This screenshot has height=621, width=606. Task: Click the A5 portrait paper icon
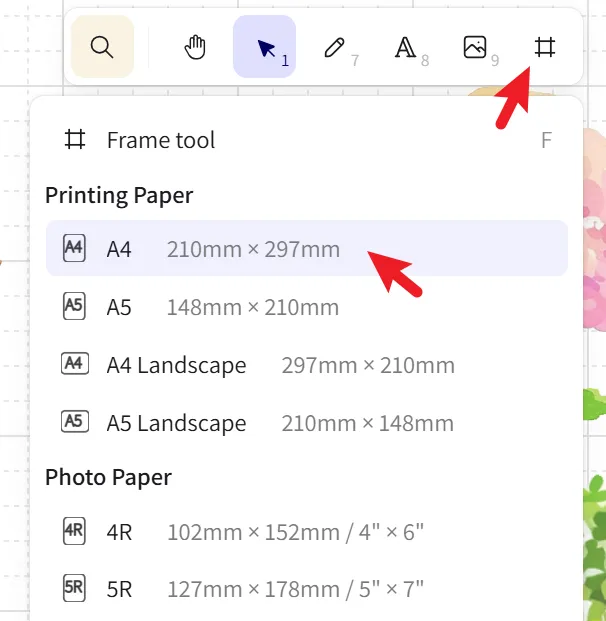(74, 306)
